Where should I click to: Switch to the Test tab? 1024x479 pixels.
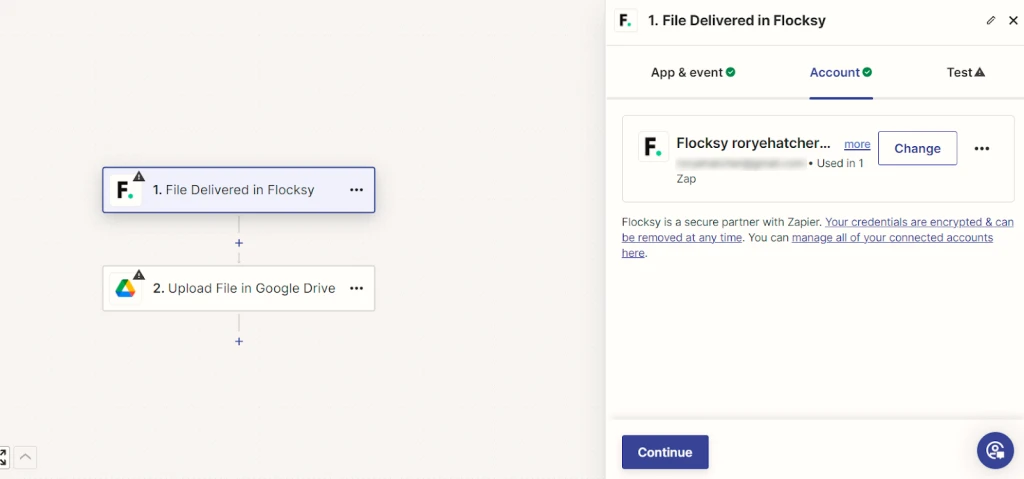(965, 72)
